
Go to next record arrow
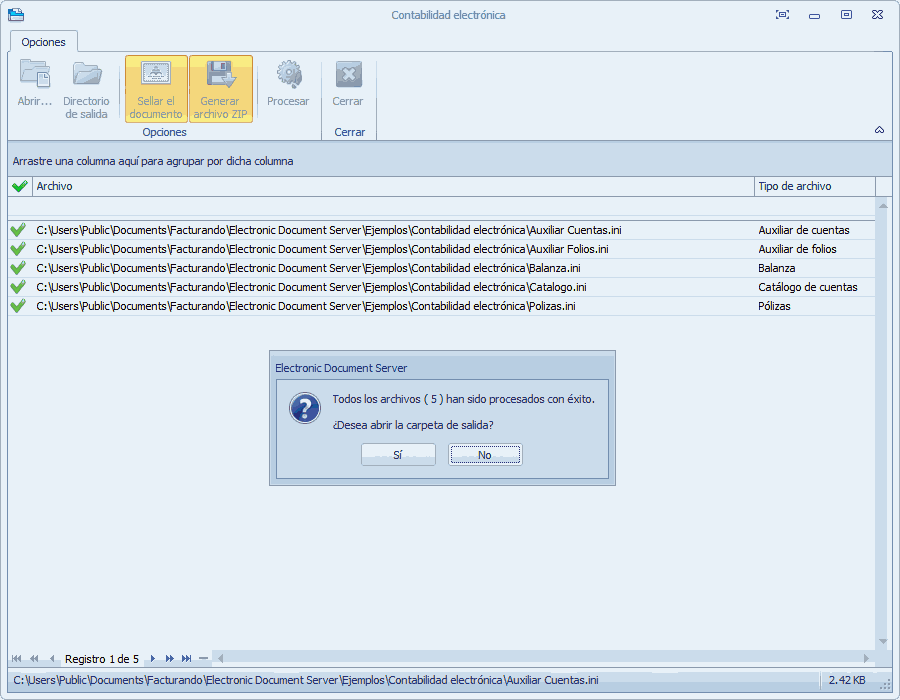pyautogui.click(x=152, y=659)
